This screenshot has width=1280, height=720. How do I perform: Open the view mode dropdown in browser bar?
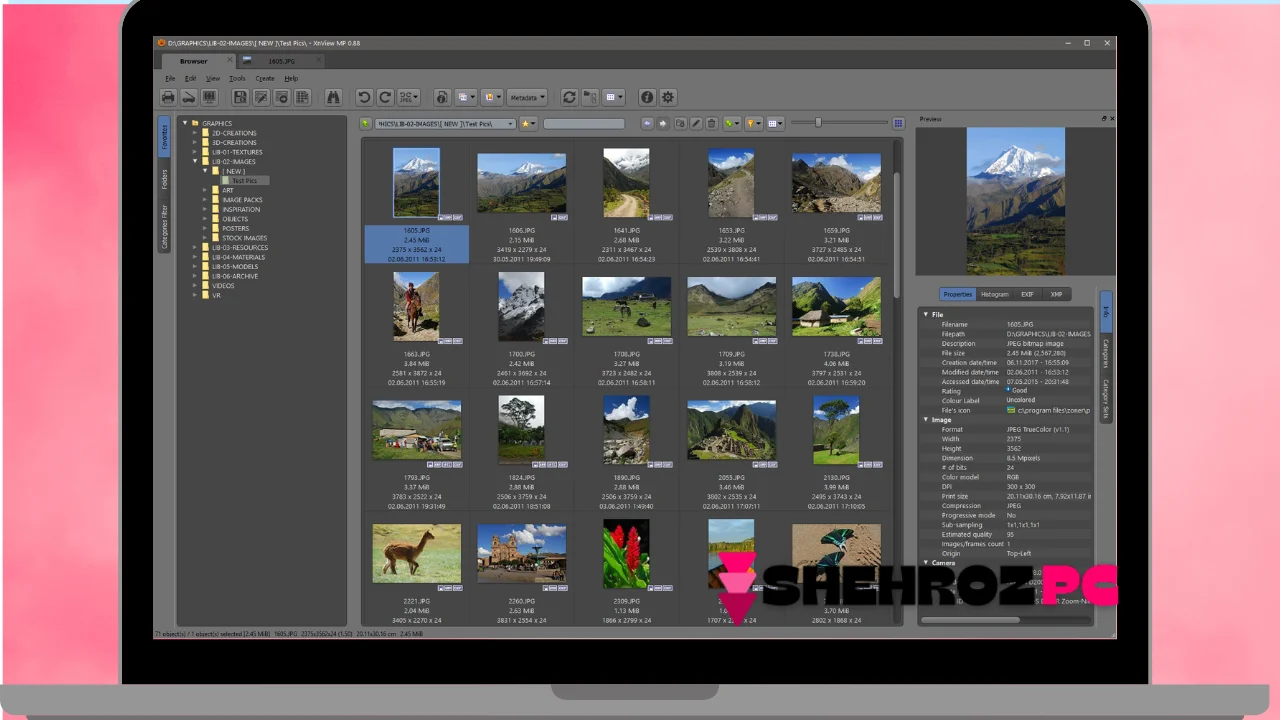[775, 123]
